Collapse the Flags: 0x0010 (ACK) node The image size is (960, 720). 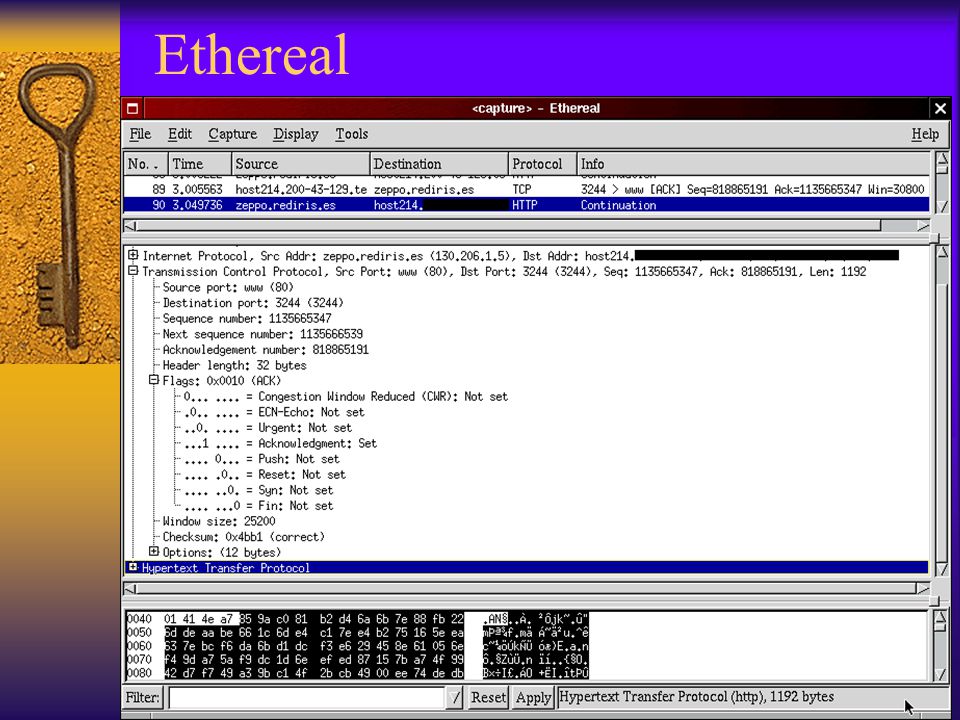154,380
